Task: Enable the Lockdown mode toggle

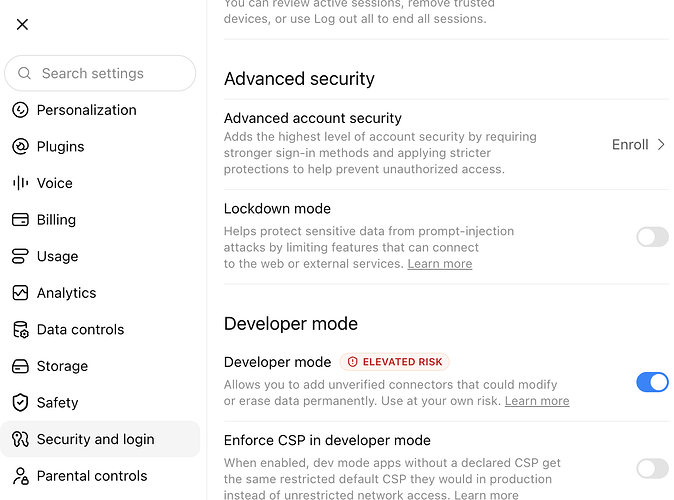Action: point(653,237)
